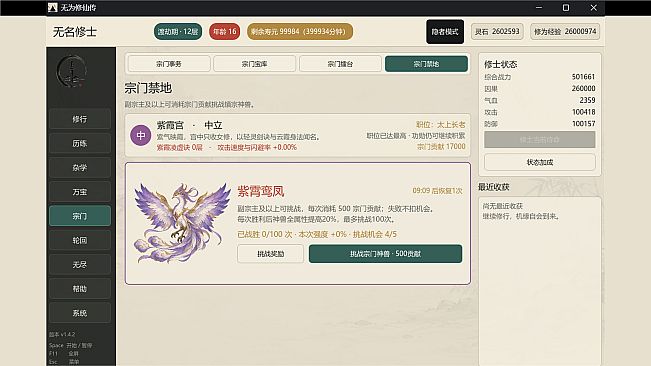Click the 职位：太上长老 label
Screen dimensions: 651x366
pyautogui.click(x=441, y=124)
